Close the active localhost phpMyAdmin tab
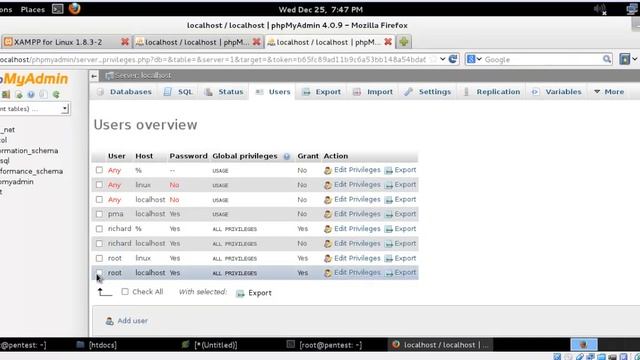 (x=388, y=42)
